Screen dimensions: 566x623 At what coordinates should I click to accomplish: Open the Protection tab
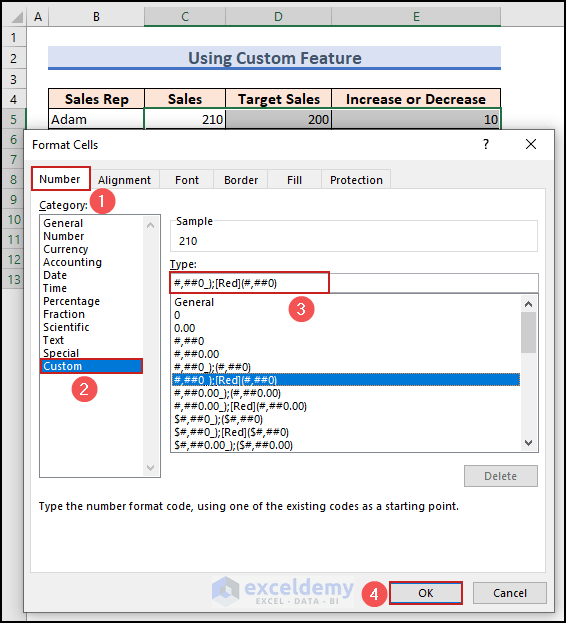click(356, 180)
